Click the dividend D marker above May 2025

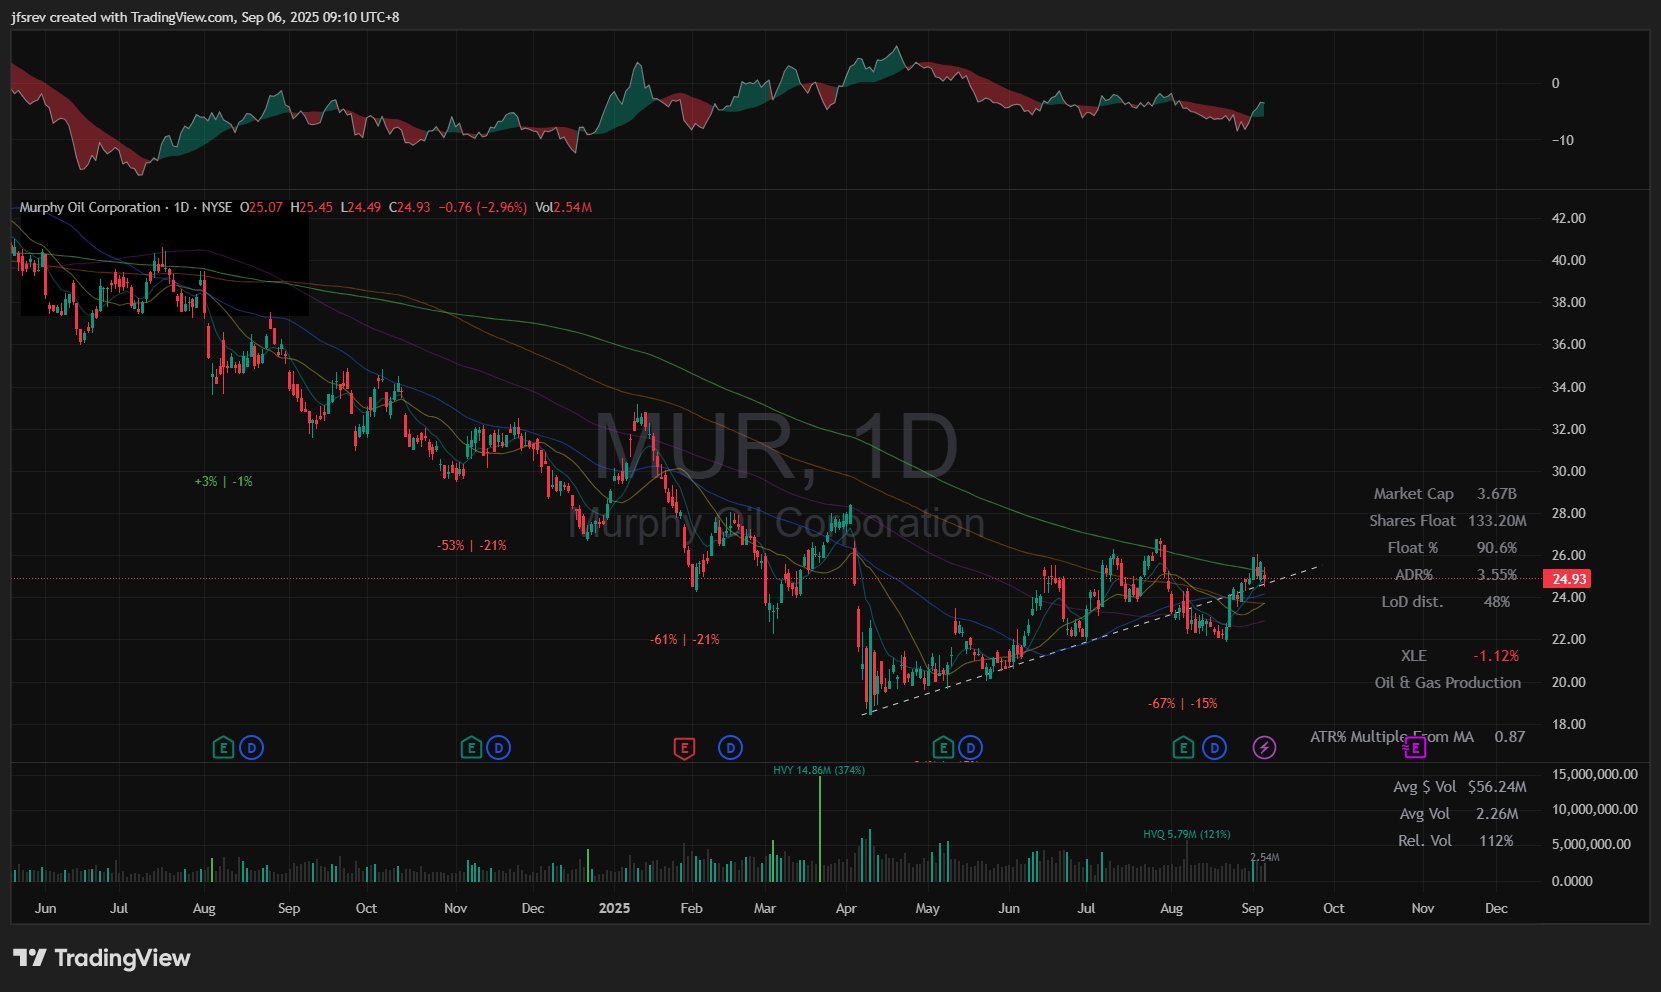[x=970, y=747]
